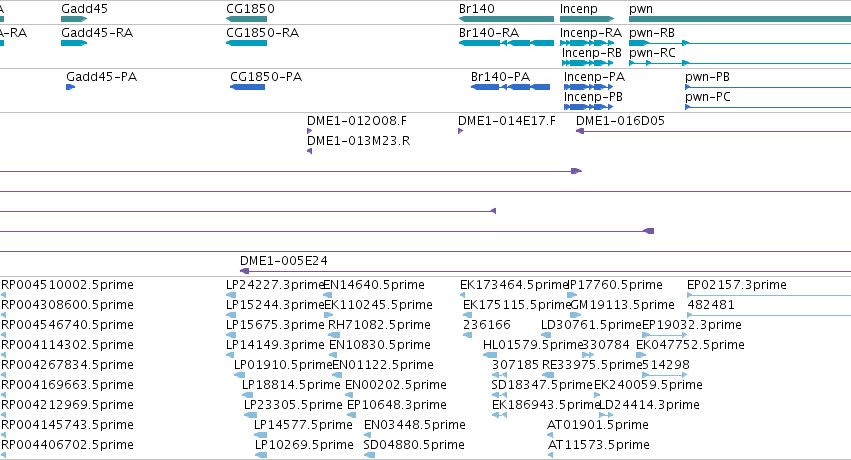Select the DME1-016D05 clone label
The height and width of the screenshot is (460, 851).
click(x=620, y=121)
